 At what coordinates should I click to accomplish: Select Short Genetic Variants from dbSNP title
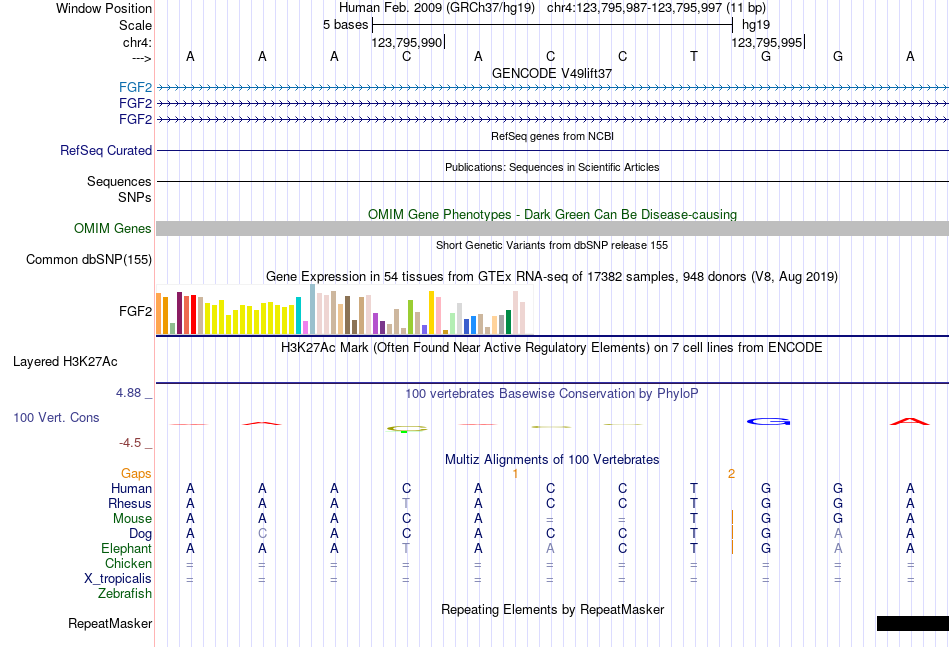click(x=552, y=245)
